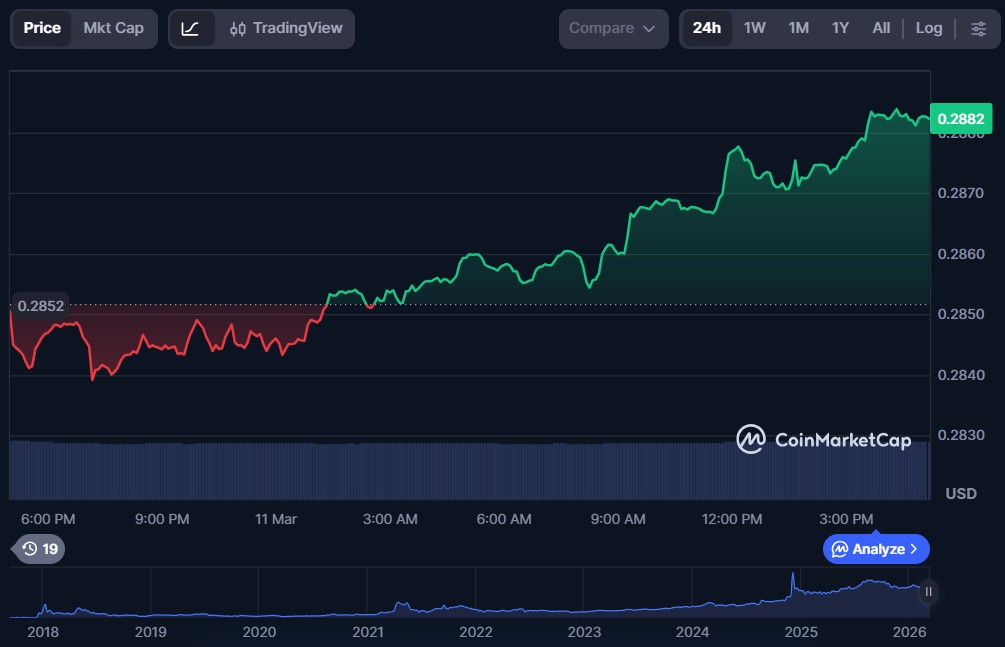The width and height of the screenshot is (1005, 647).
Task: Click the history clock icon badge
Action: click(x=40, y=549)
